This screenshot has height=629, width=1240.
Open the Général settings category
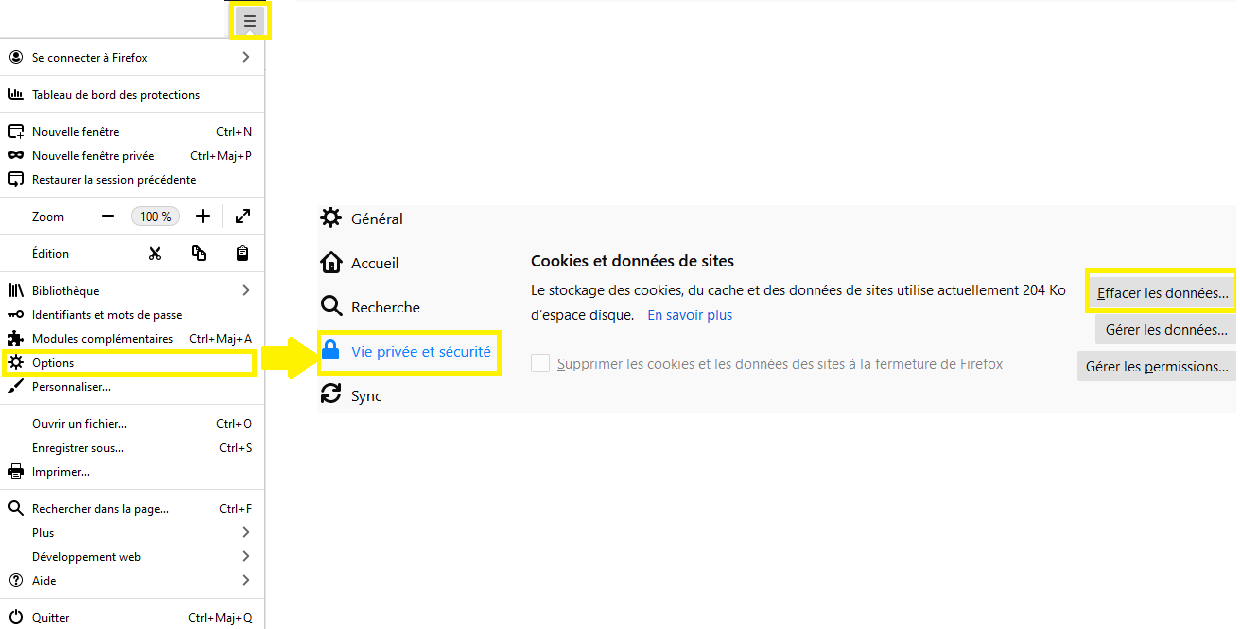click(x=376, y=219)
